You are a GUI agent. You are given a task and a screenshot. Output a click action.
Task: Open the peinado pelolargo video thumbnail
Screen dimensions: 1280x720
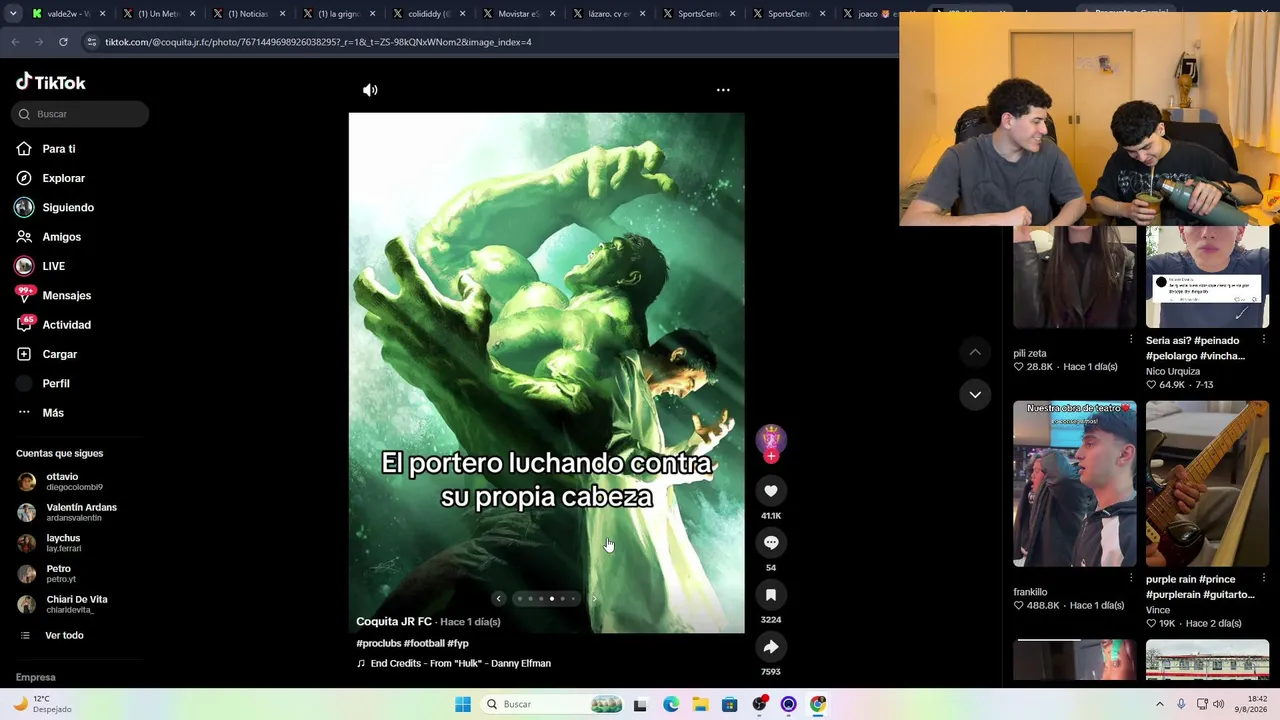click(1208, 277)
